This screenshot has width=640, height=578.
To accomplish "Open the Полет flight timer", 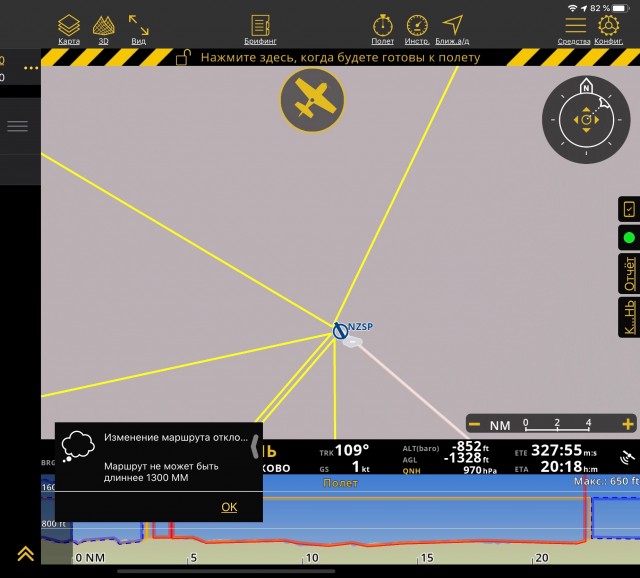I will [x=382, y=29].
